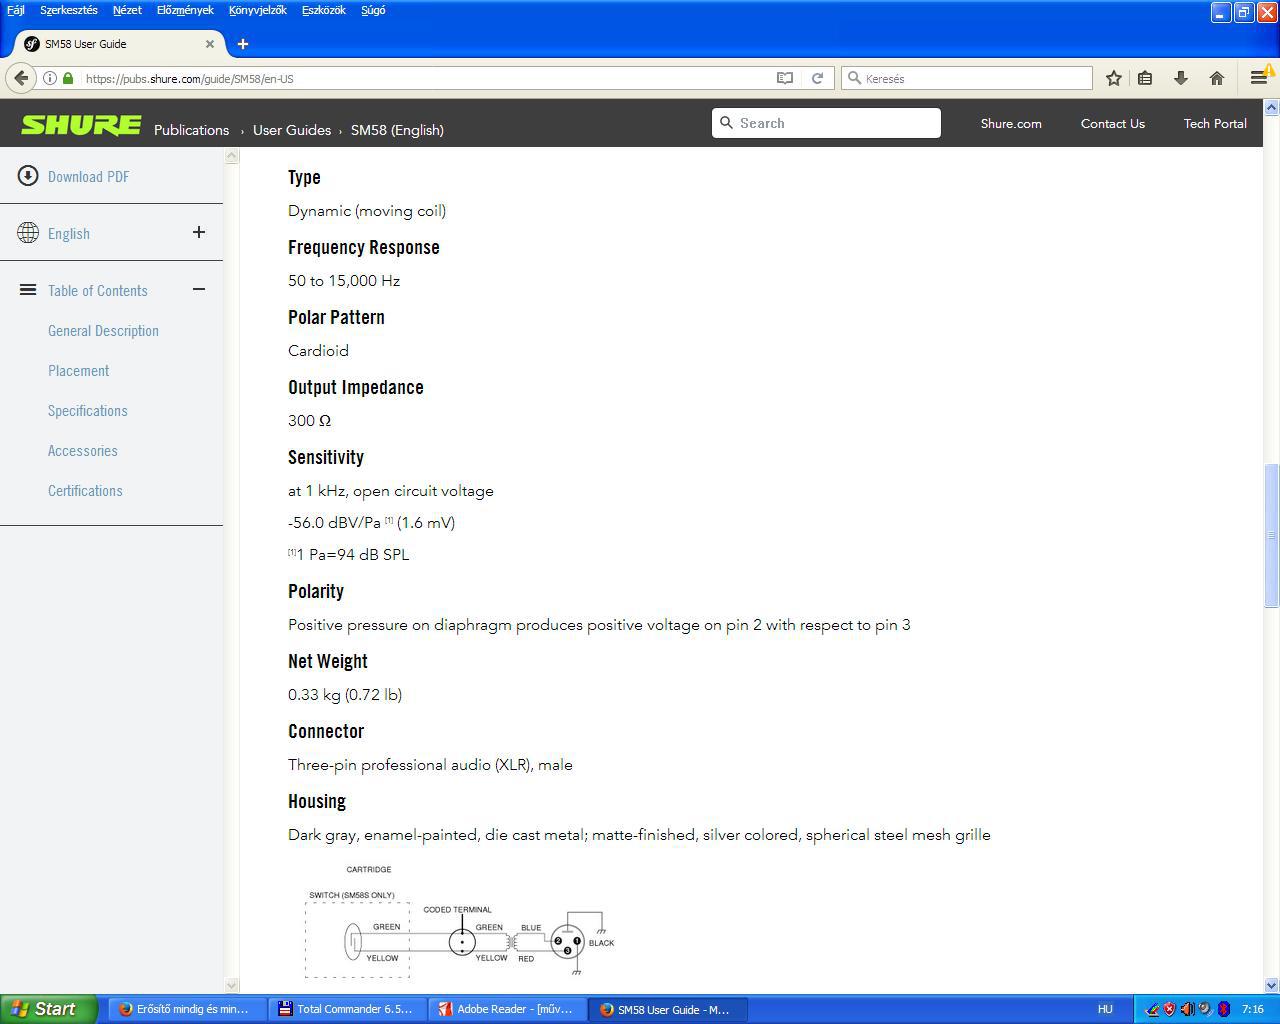Open the Könyvjelzők menu
This screenshot has width=1280, height=1024.
pyautogui.click(x=258, y=10)
